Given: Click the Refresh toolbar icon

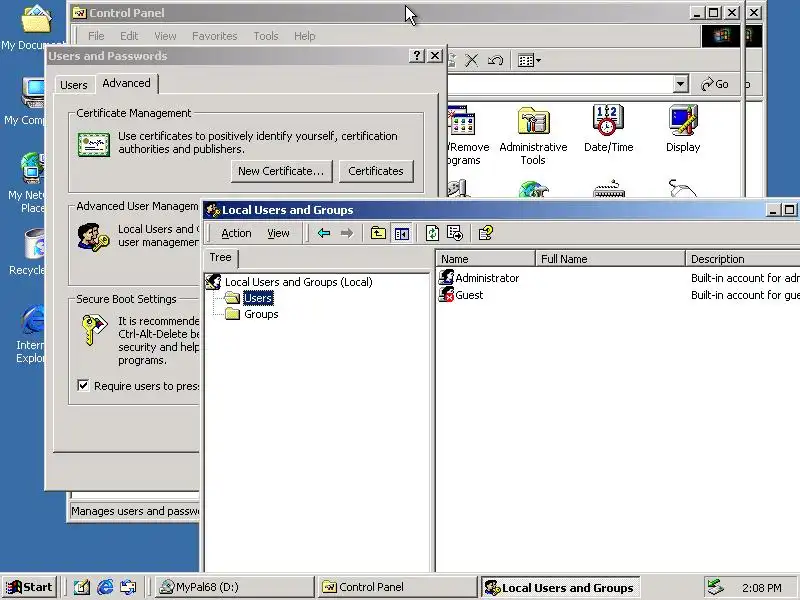Looking at the screenshot, I should [432, 233].
